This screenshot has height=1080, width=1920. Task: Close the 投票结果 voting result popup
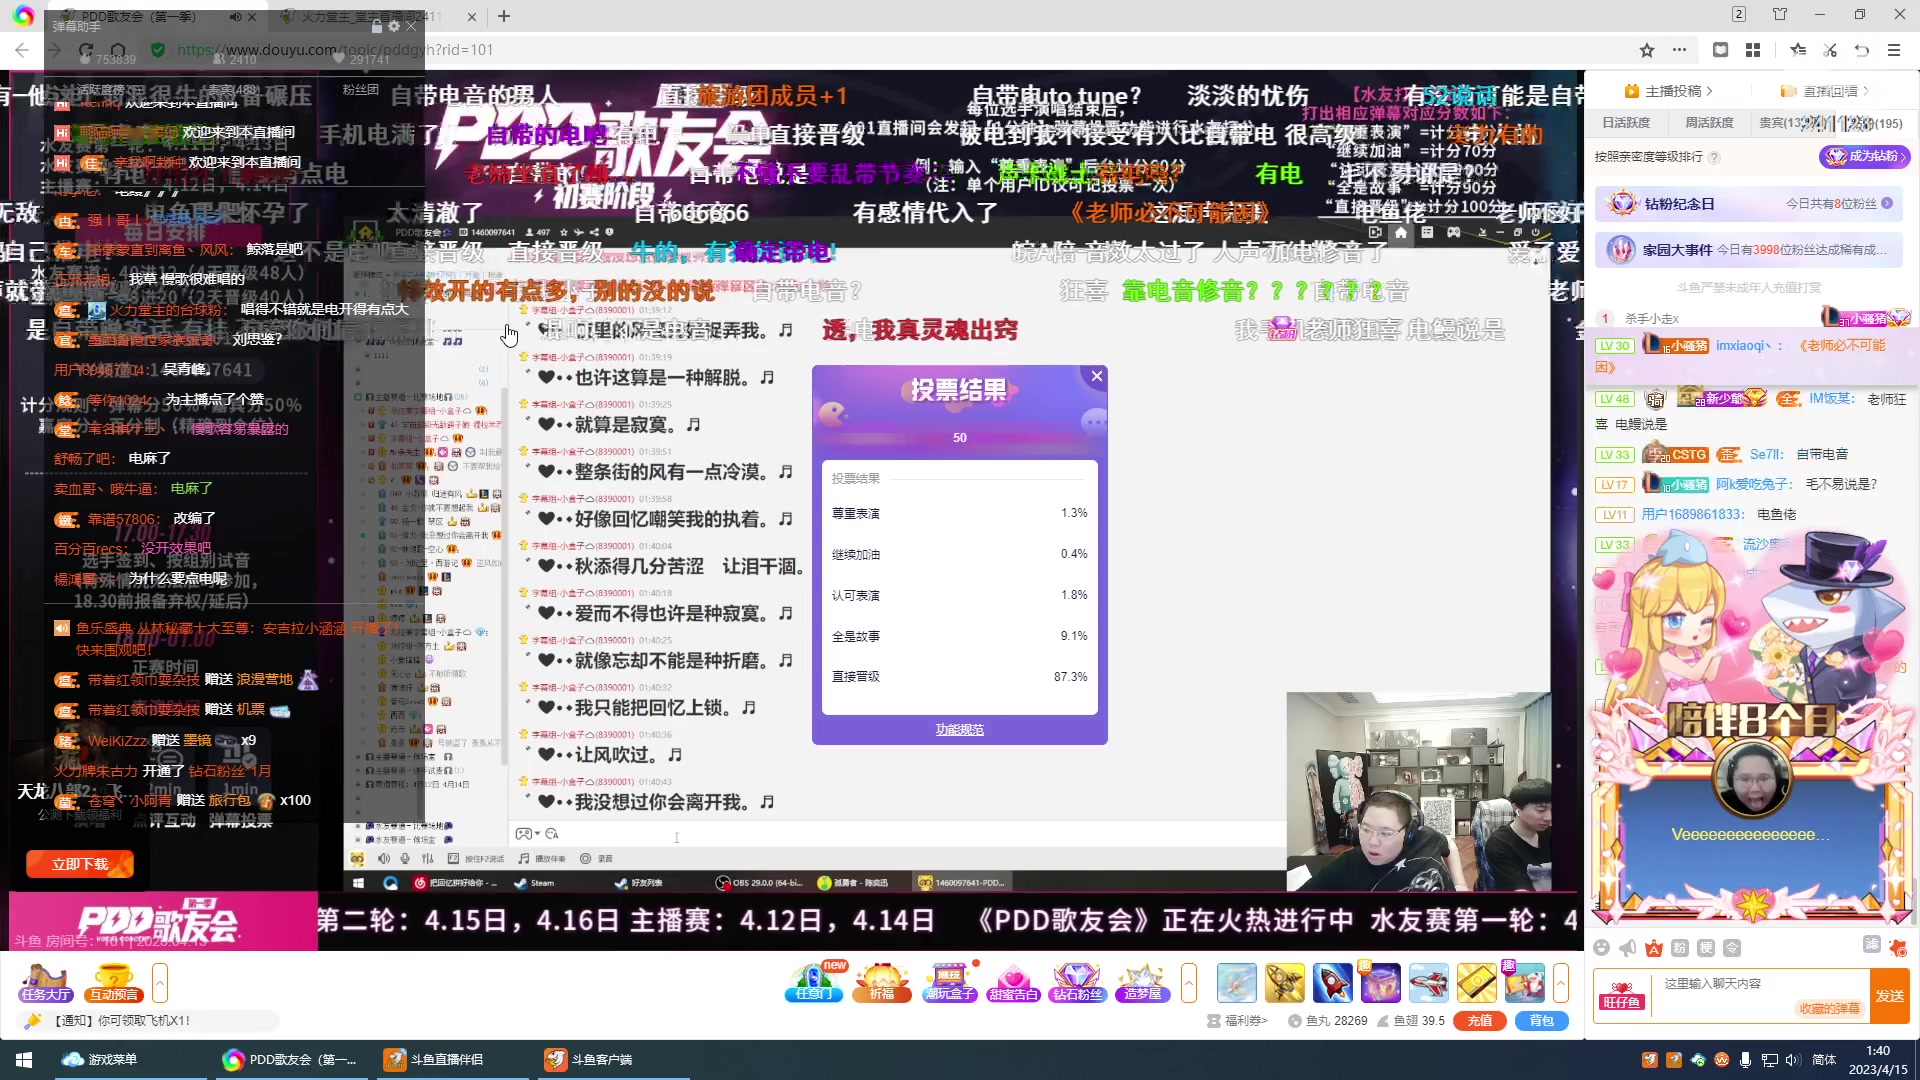pos(1097,376)
